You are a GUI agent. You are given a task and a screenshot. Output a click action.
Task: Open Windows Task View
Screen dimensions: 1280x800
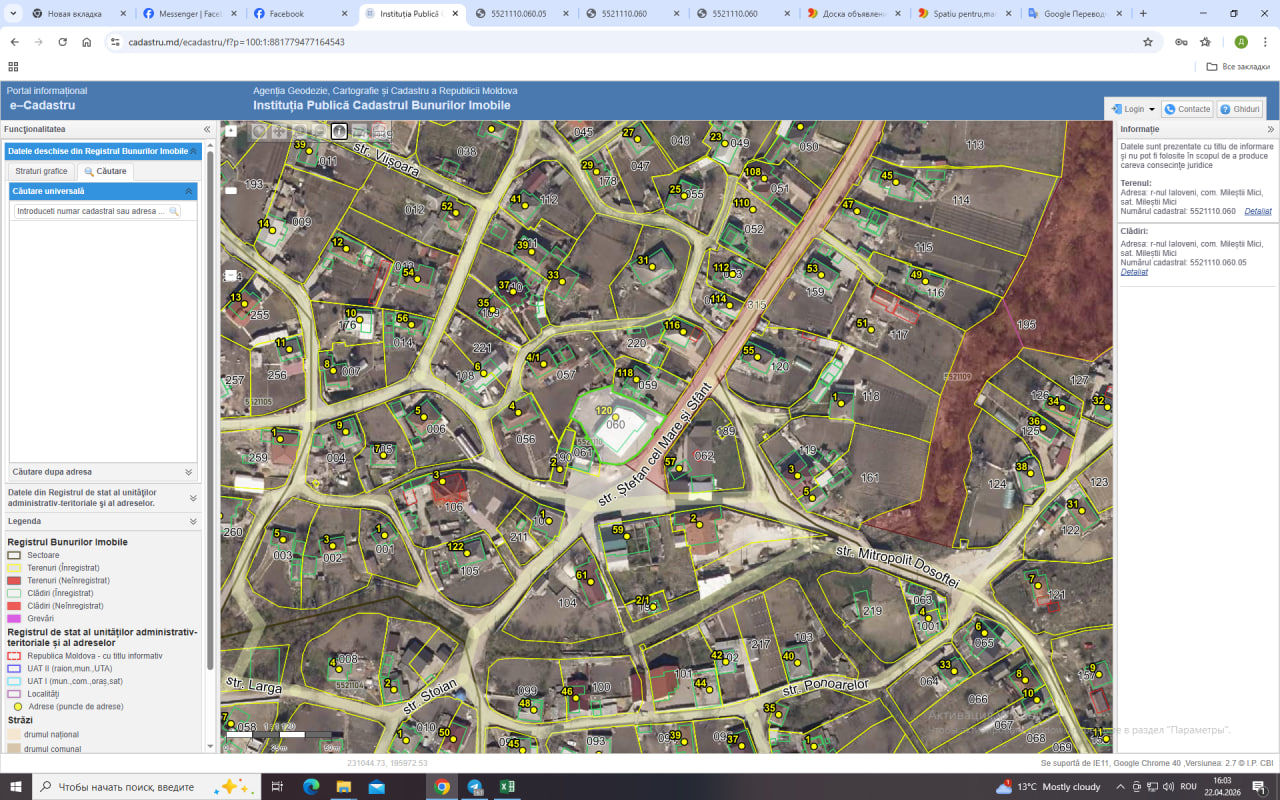(278, 786)
